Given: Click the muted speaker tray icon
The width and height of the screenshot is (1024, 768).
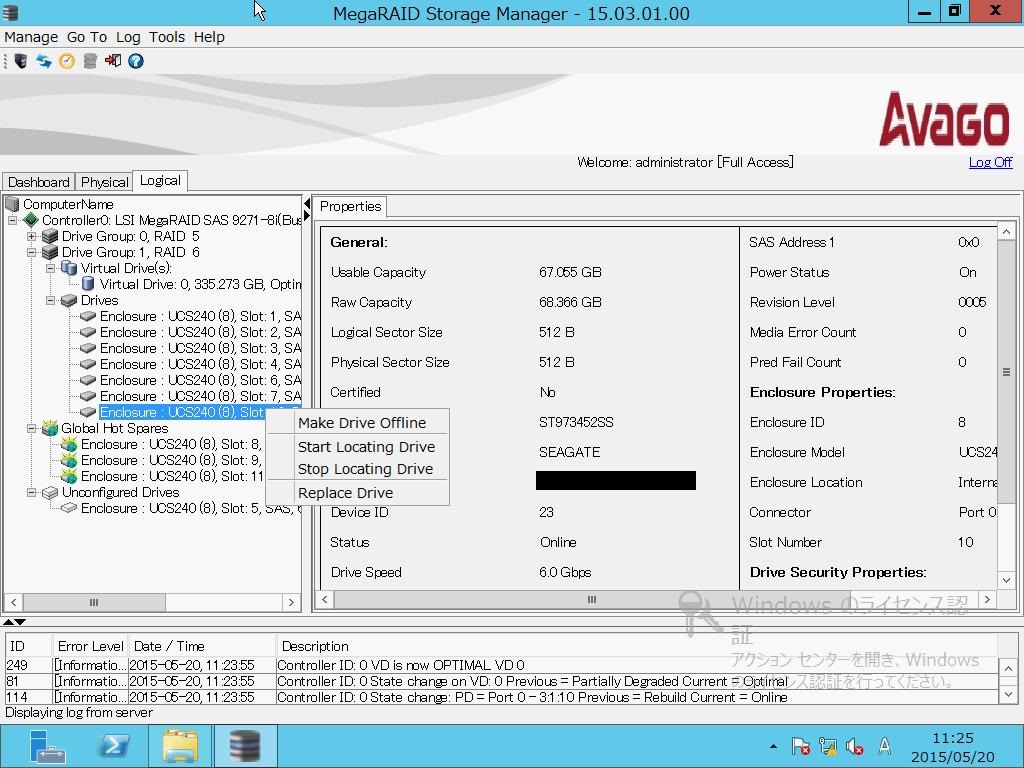Looking at the screenshot, I should (854, 746).
